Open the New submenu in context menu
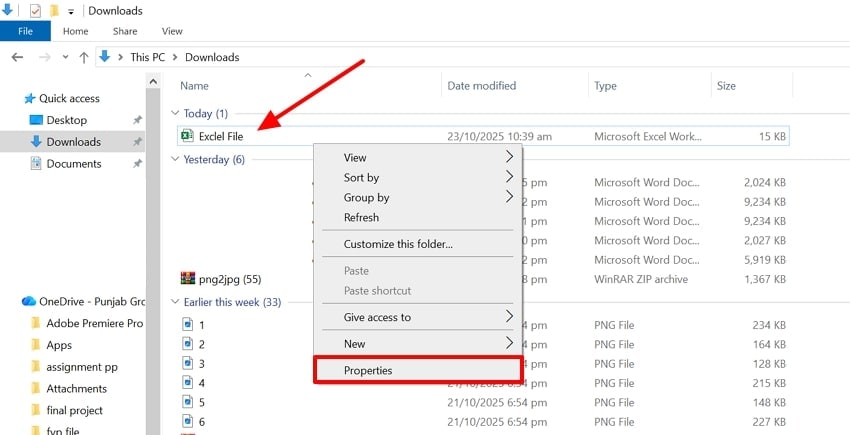The image size is (850, 435). (418, 343)
